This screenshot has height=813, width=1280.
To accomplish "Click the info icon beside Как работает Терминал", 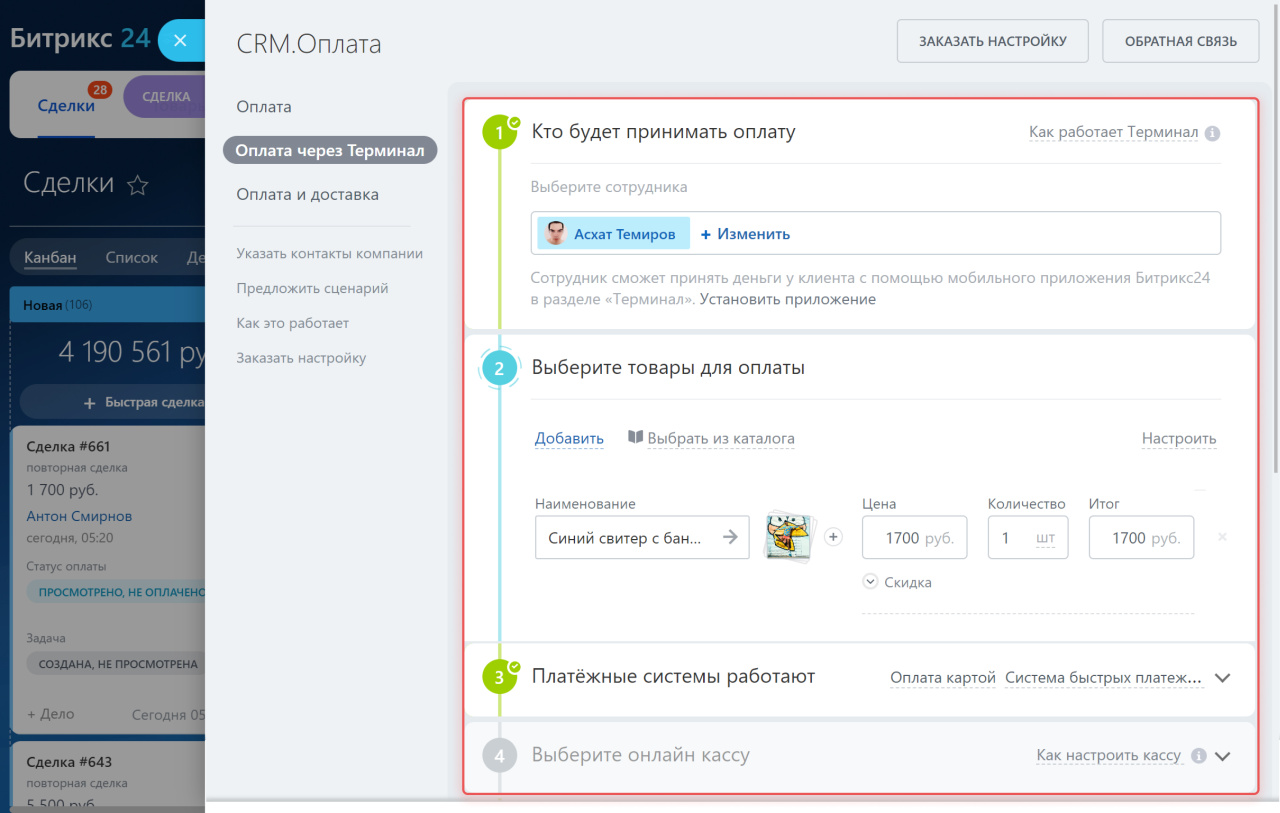I will (1212, 133).
